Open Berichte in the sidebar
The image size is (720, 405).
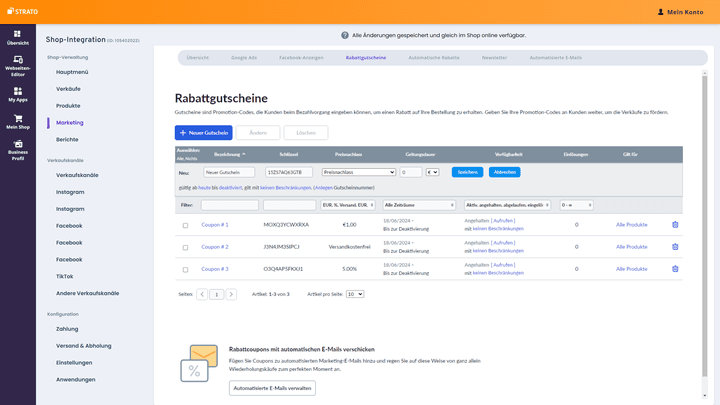coord(67,139)
